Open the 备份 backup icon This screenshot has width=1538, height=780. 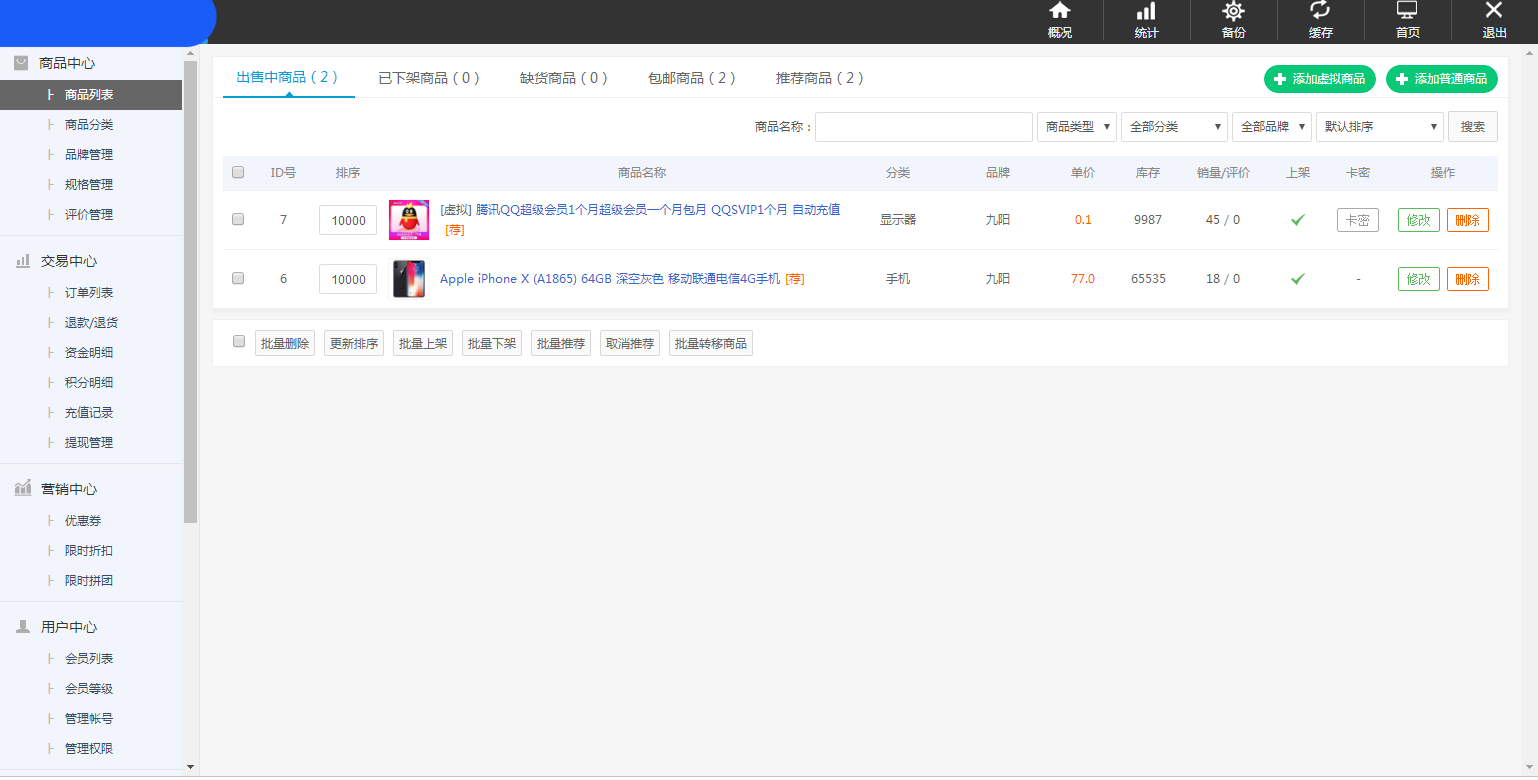(1233, 18)
